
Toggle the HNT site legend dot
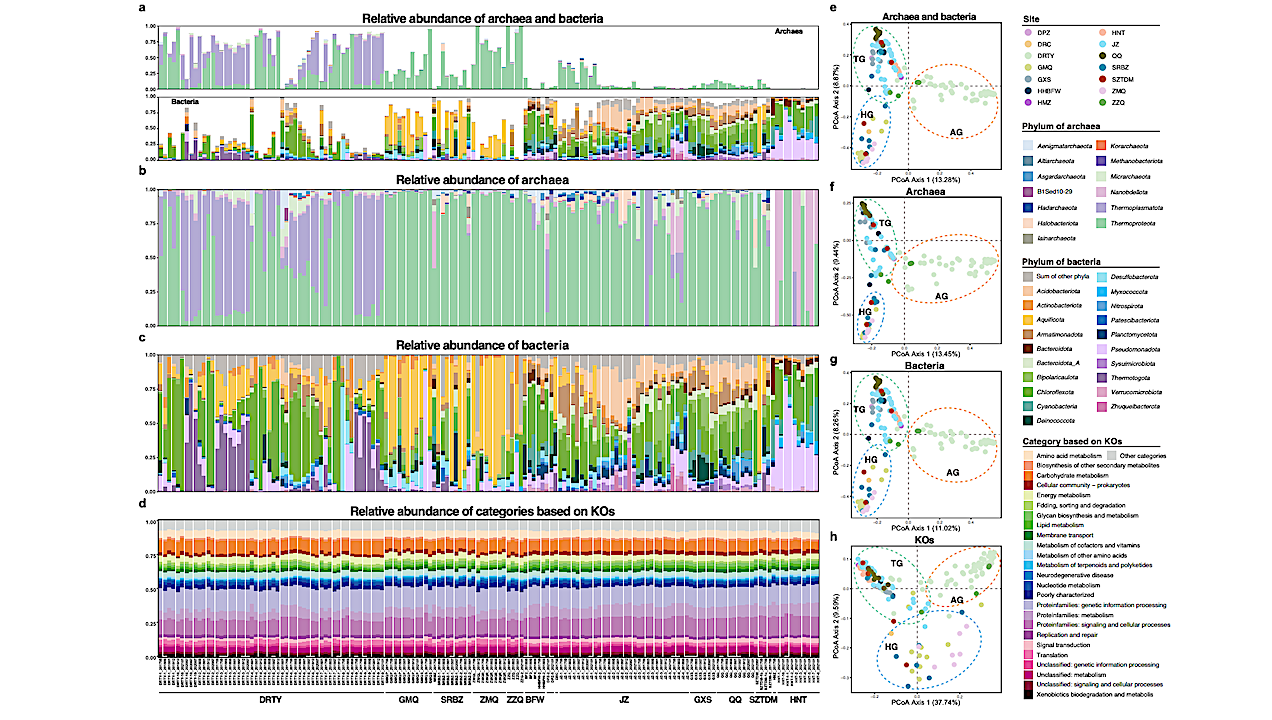click(1101, 31)
